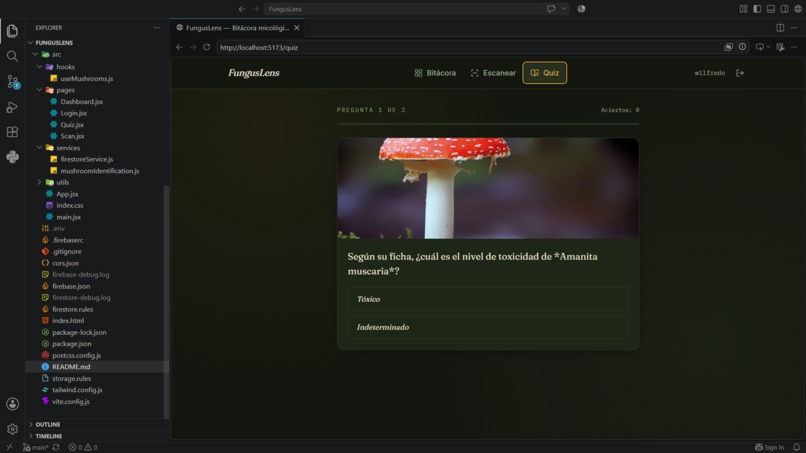Open notifications bell in status bar

point(796,447)
